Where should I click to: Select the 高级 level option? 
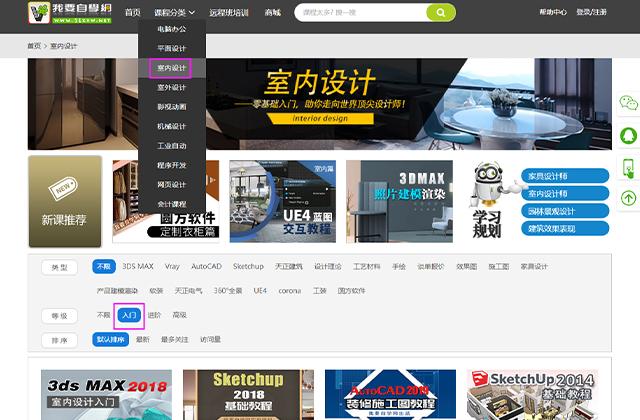tap(180, 315)
